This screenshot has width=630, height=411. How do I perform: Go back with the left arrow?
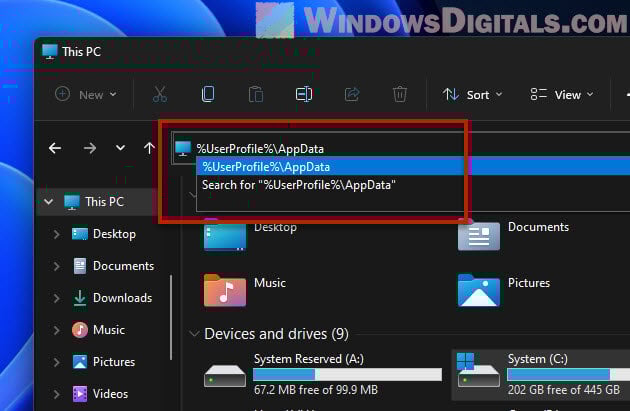click(x=55, y=148)
